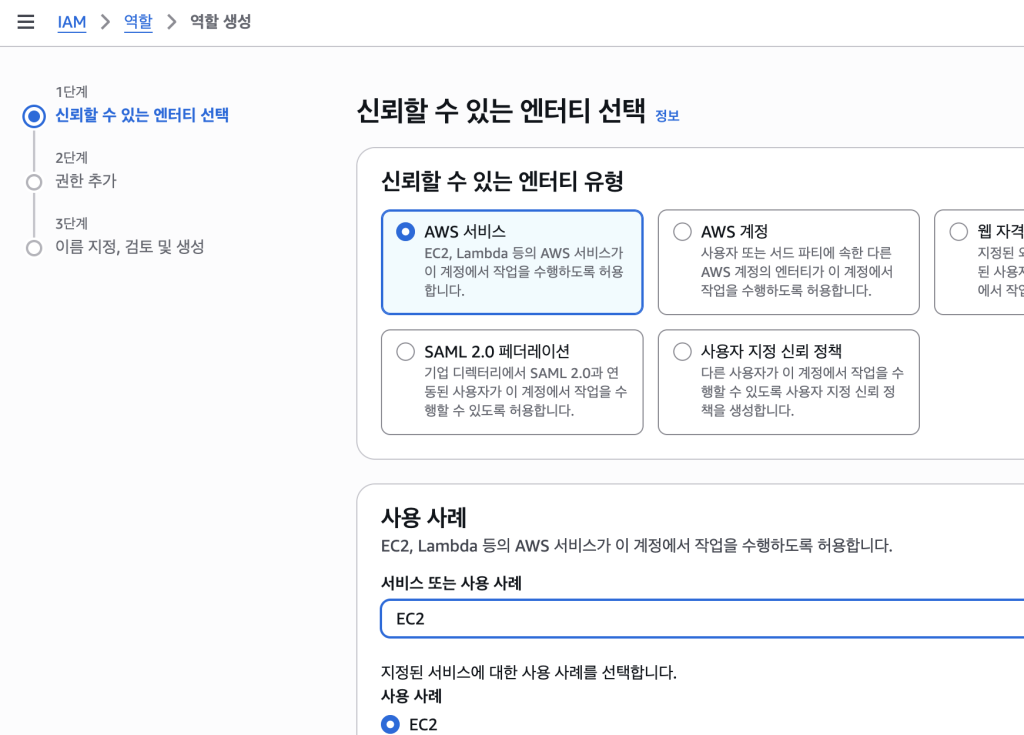The width and height of the screenshot is (1024, 735).
Task: Select the SAML 2.0 페더레이션 radio option
Action: coord(406,352)
